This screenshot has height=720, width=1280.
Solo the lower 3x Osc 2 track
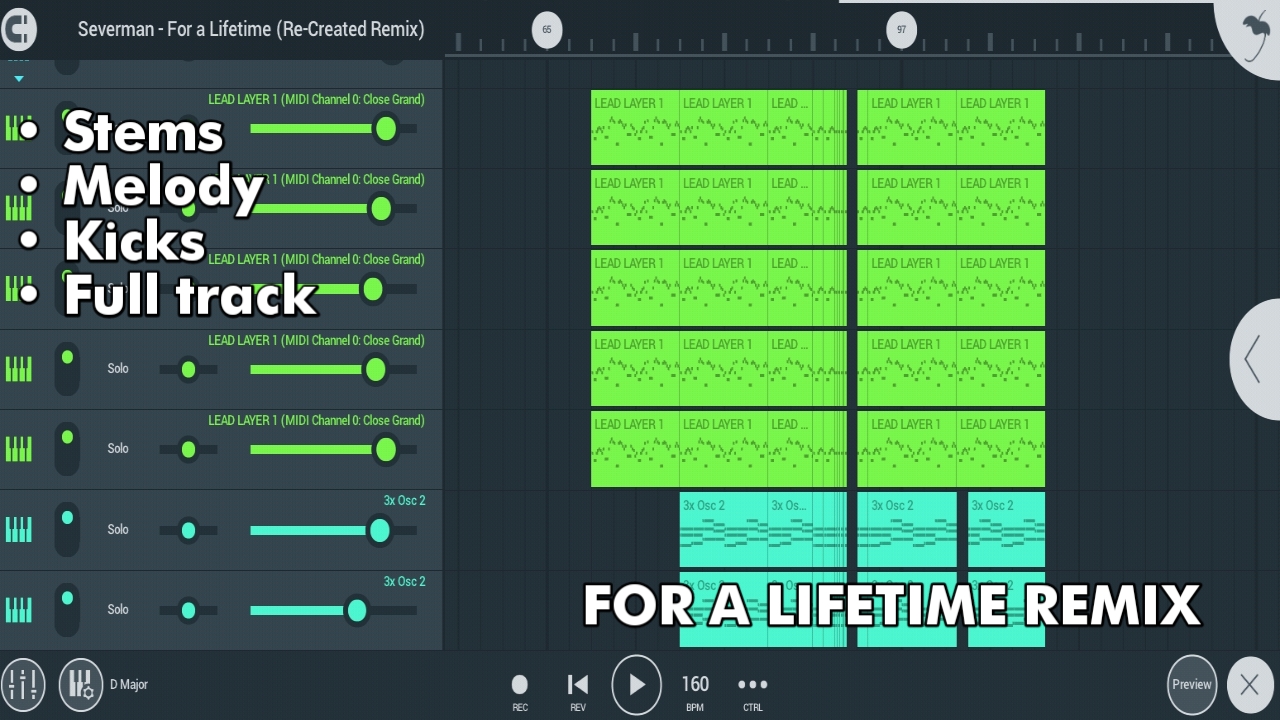(x=118, y=610)
